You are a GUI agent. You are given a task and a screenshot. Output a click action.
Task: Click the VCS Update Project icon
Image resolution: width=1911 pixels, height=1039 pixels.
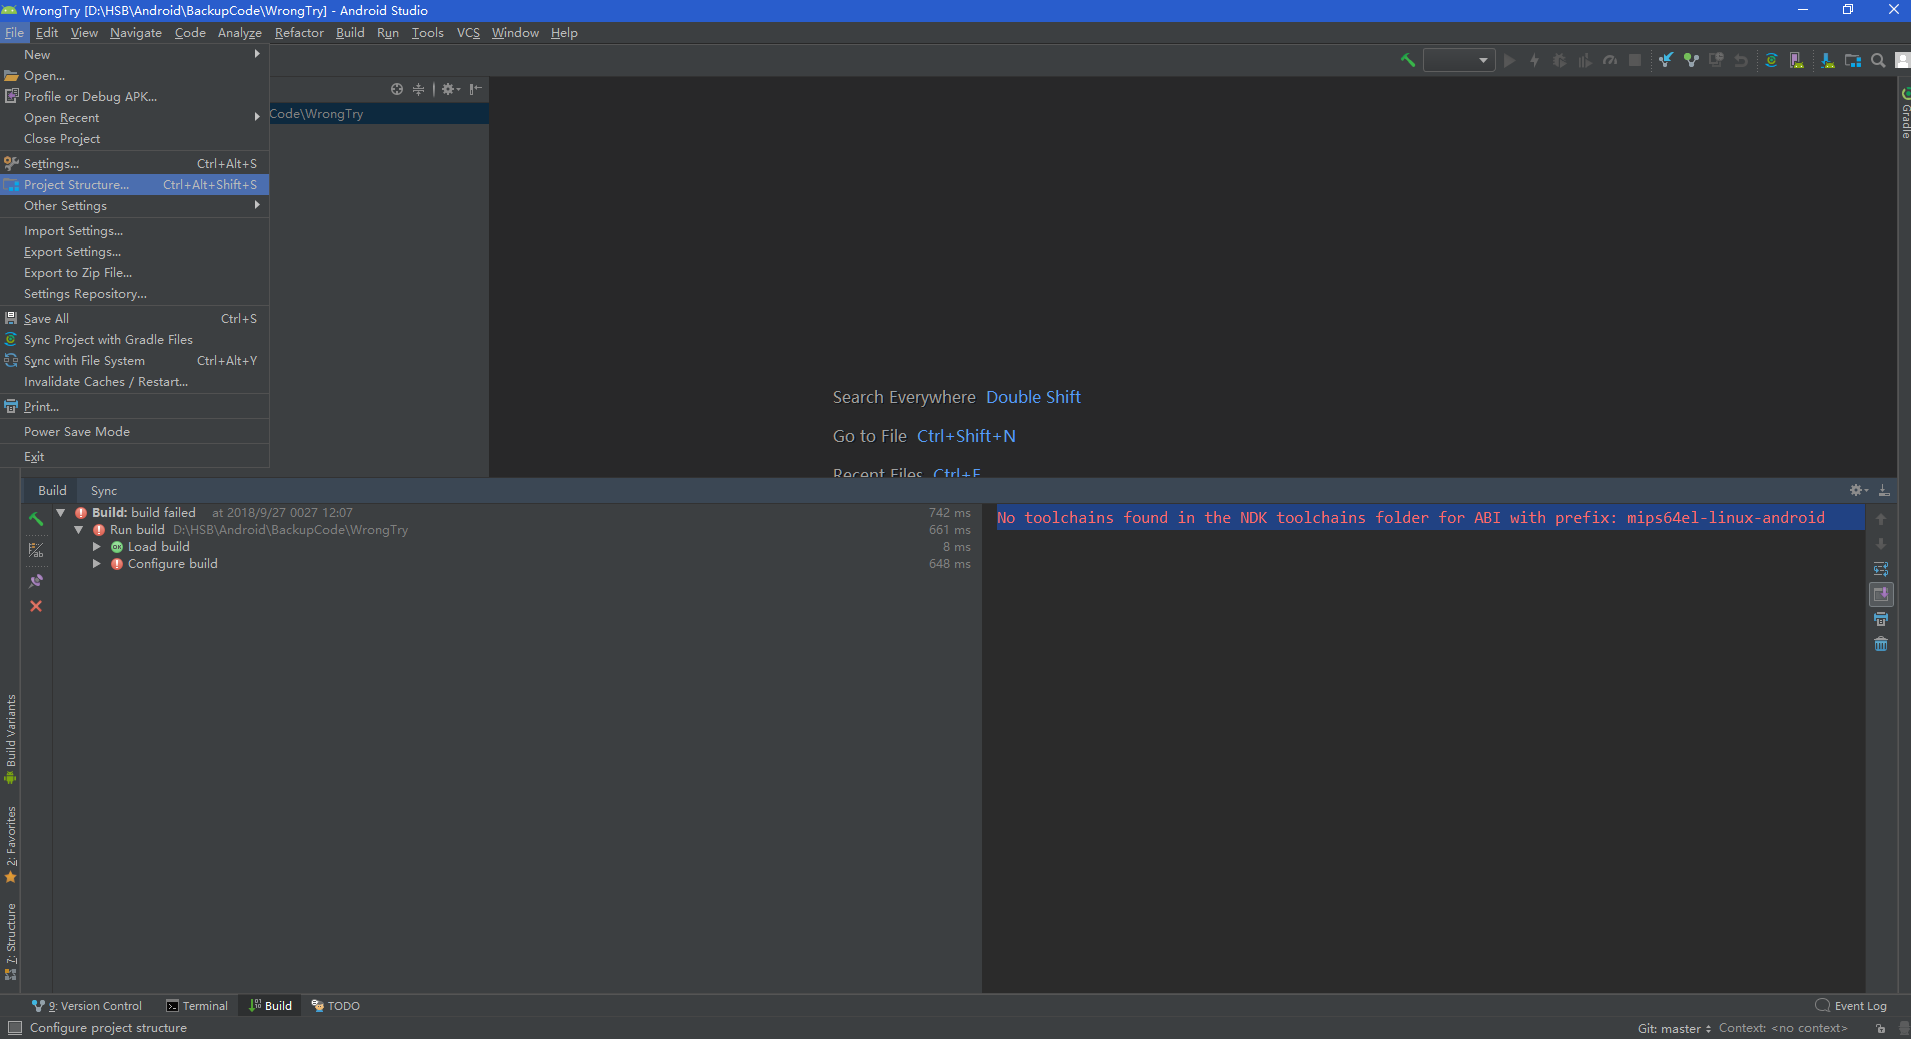click(x=1665, y=60)
